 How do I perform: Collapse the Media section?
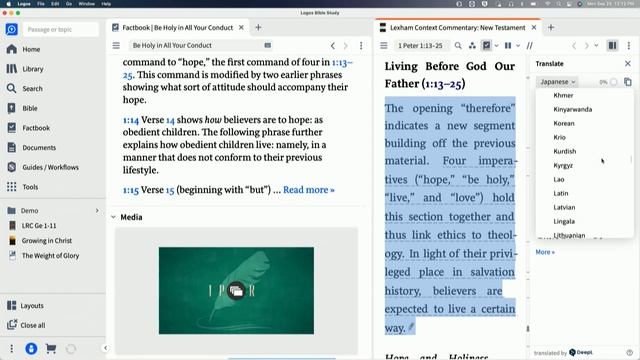113,217
